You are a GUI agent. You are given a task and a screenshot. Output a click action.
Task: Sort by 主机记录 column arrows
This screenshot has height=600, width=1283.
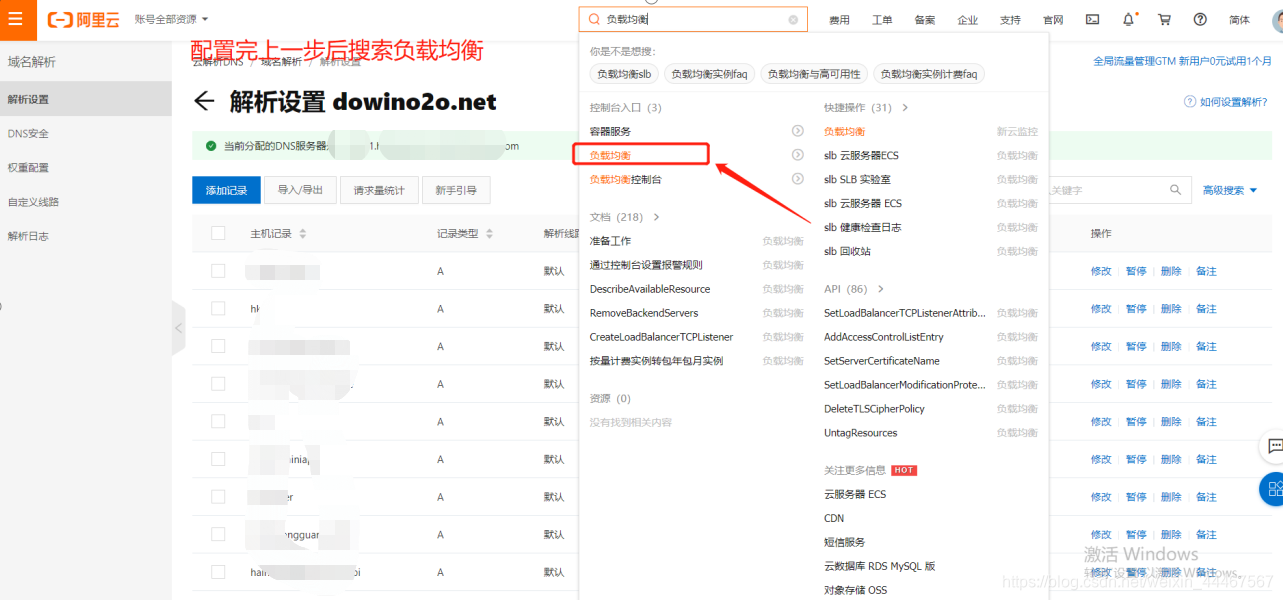pyautogui.click(x=303, y=233)
